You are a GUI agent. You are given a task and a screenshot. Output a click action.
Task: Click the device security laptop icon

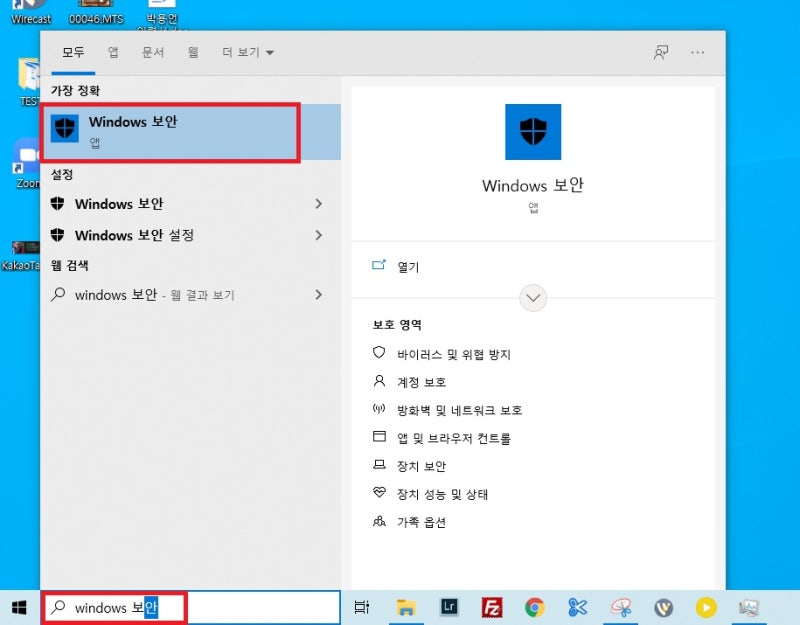point(379,464)
